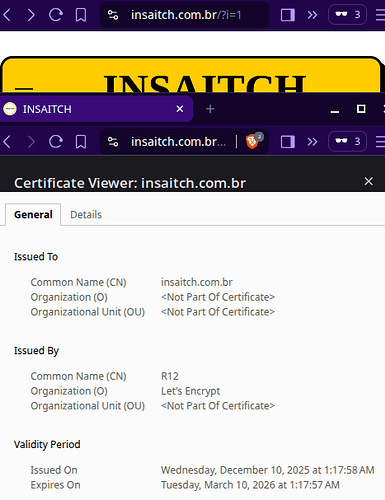Go back in the upper browser window
The image size is (385, 500).
tap(7, 15)
